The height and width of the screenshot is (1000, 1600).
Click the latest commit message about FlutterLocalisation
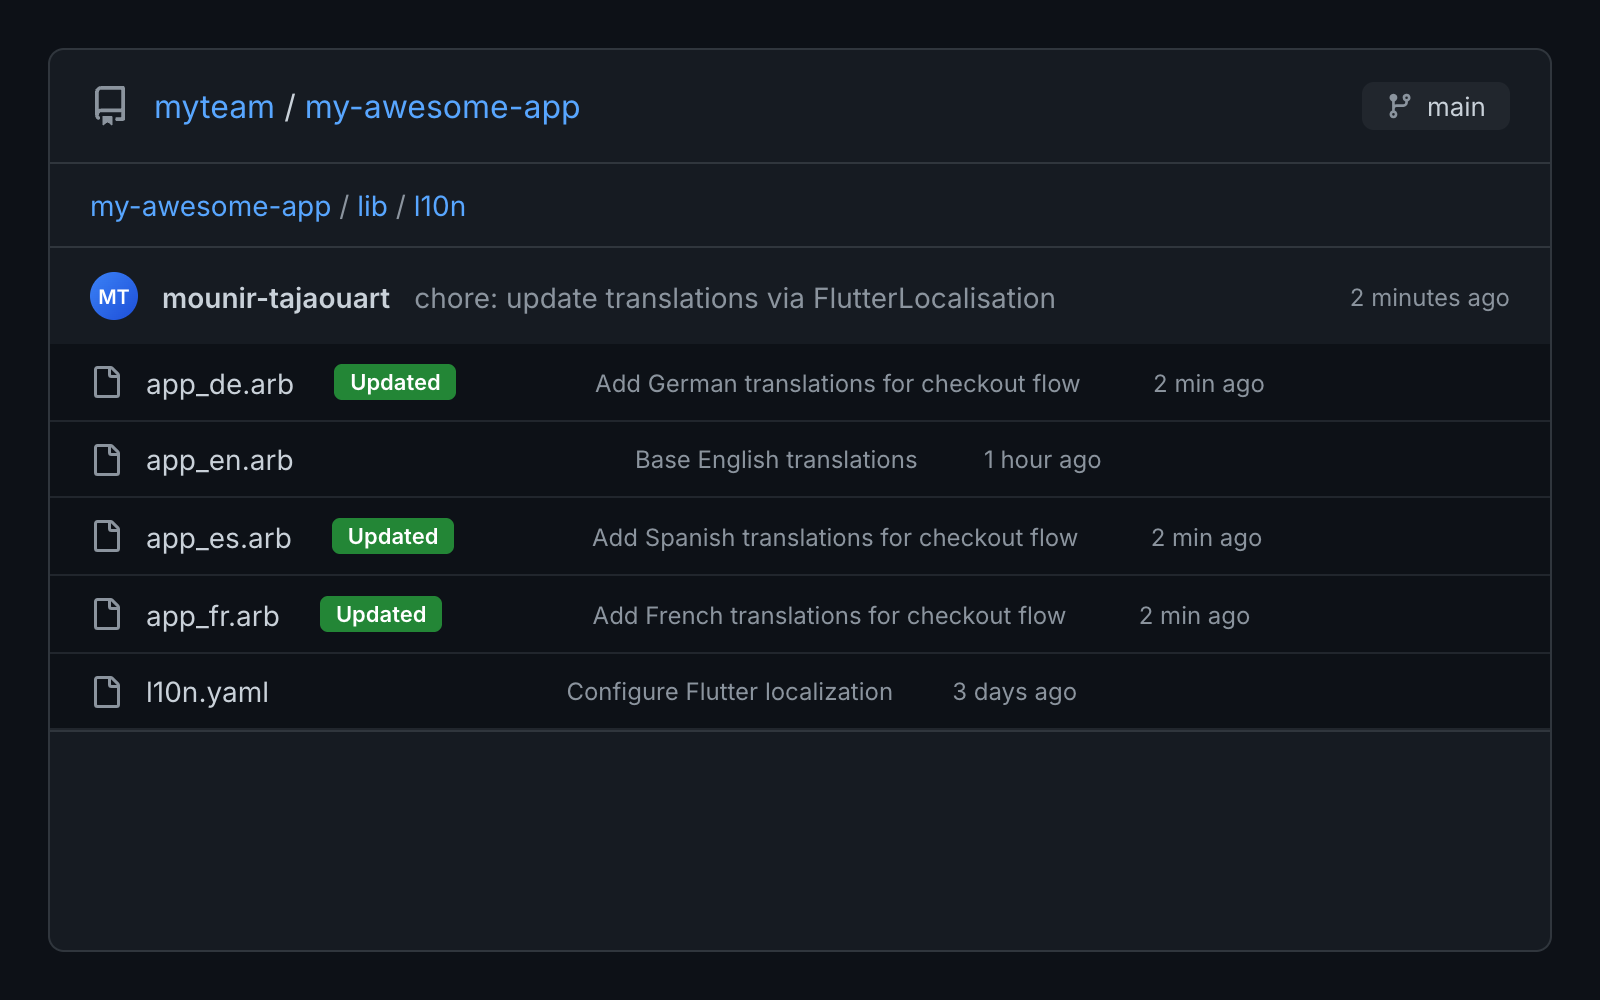[x=735, y=298]
